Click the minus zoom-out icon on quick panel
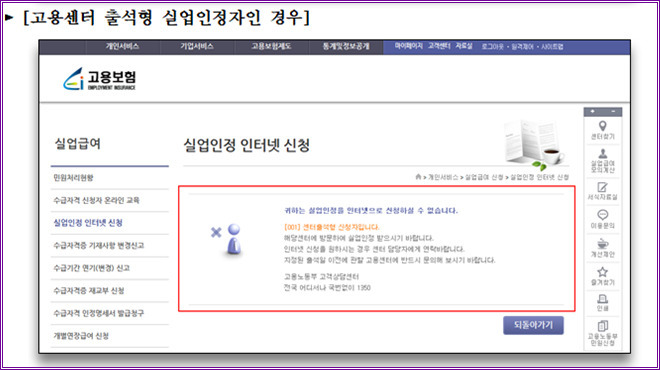 (613, 112)
